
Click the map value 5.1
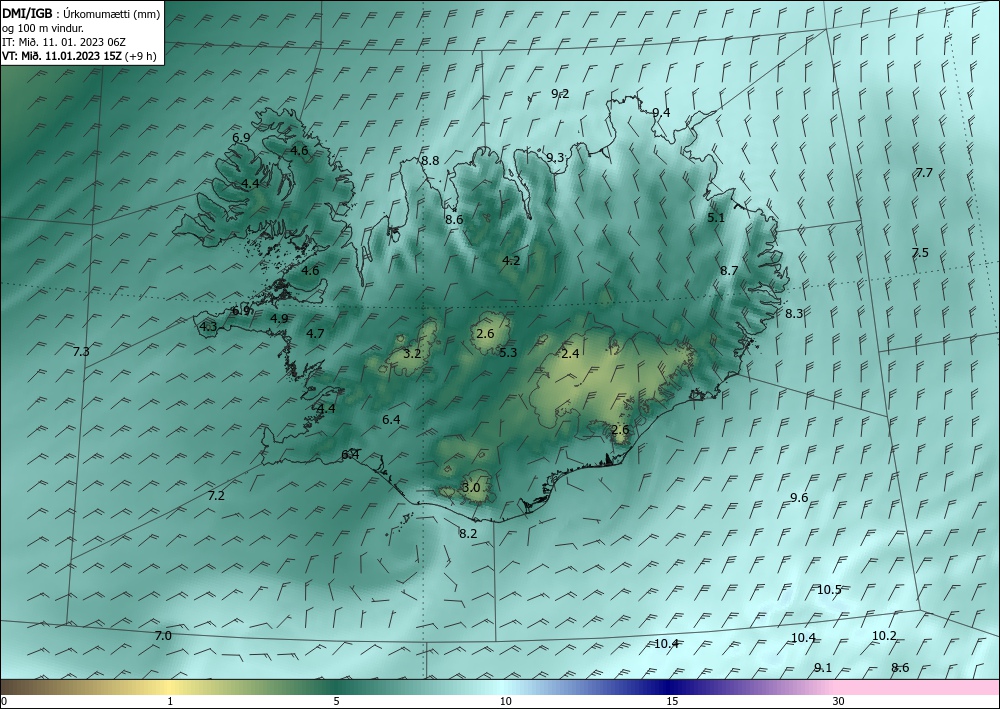point(716,217)
